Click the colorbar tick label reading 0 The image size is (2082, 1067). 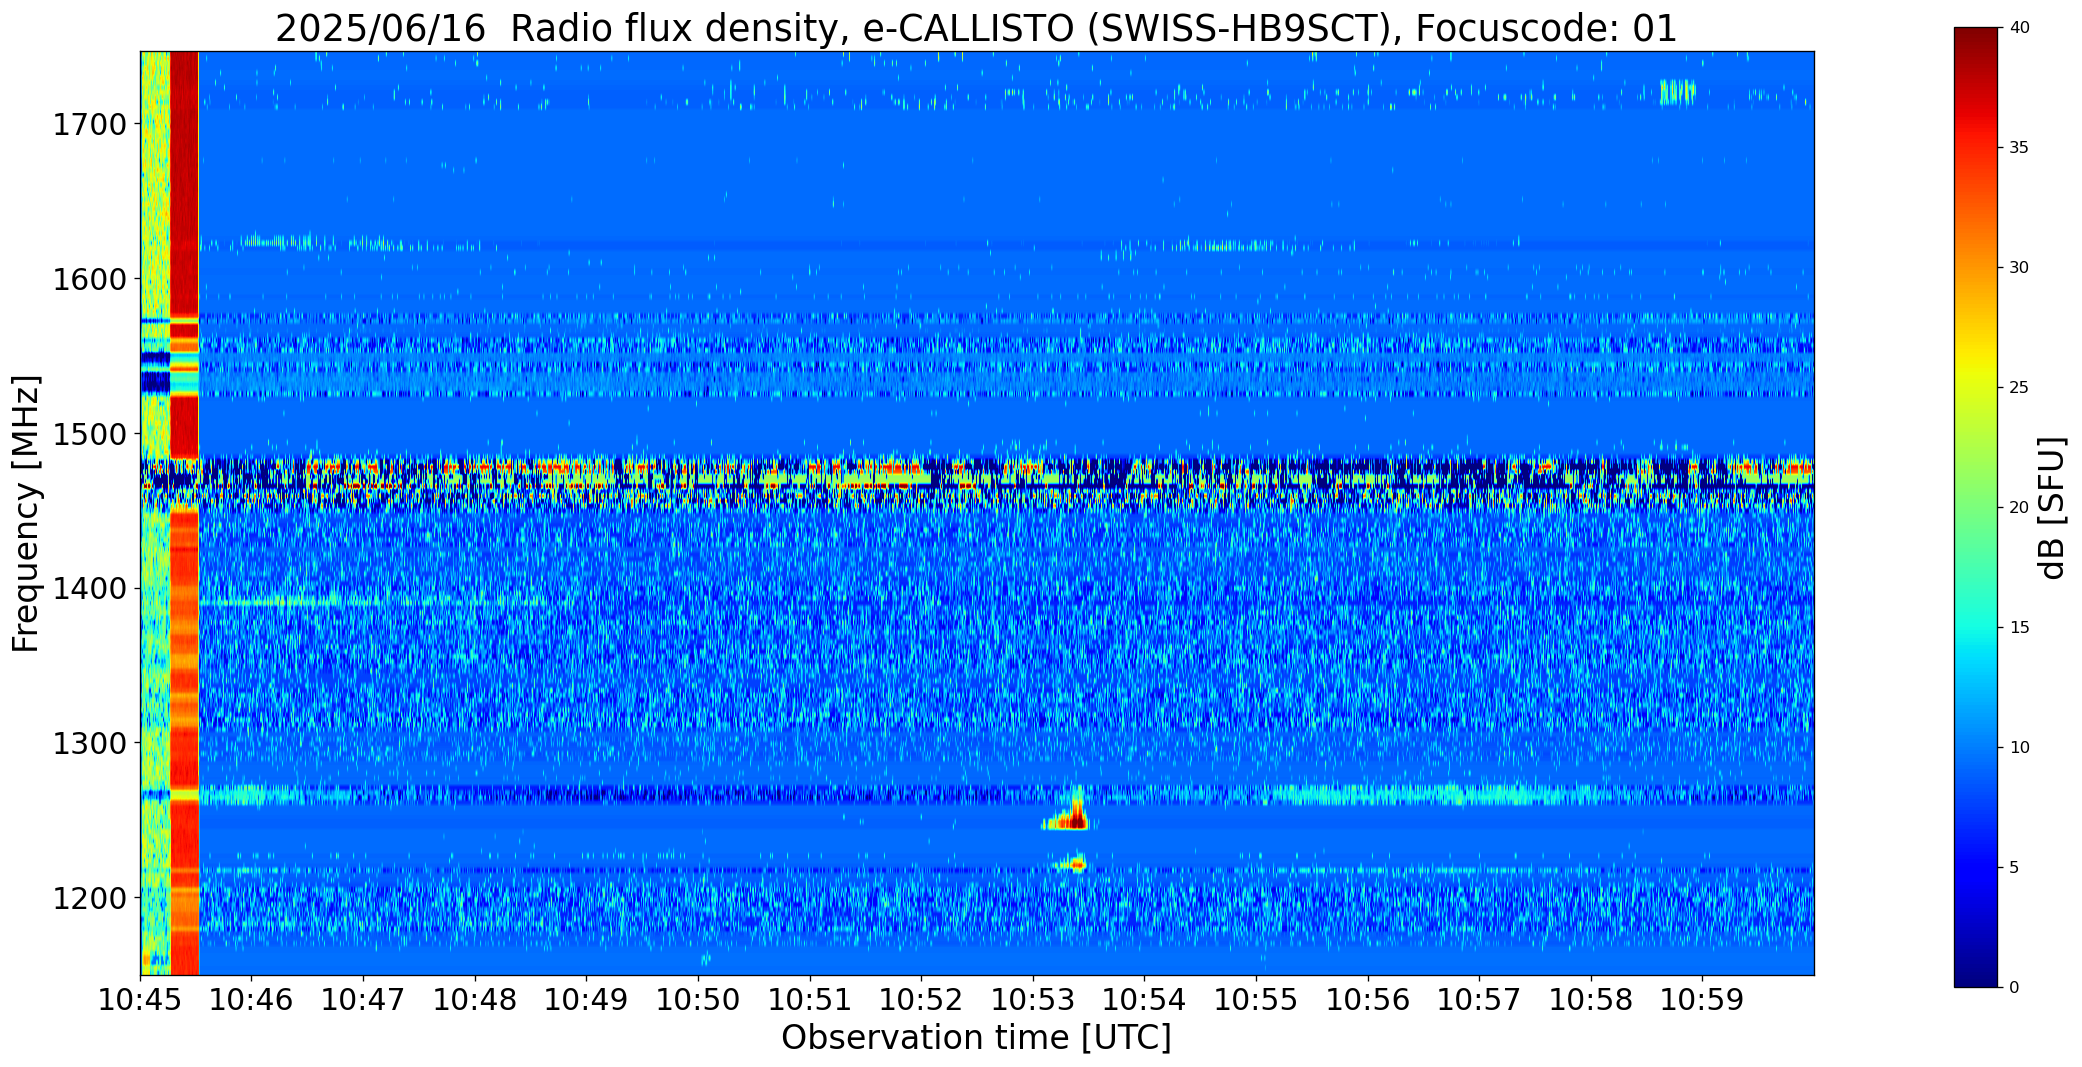(x=2014, y=988)
